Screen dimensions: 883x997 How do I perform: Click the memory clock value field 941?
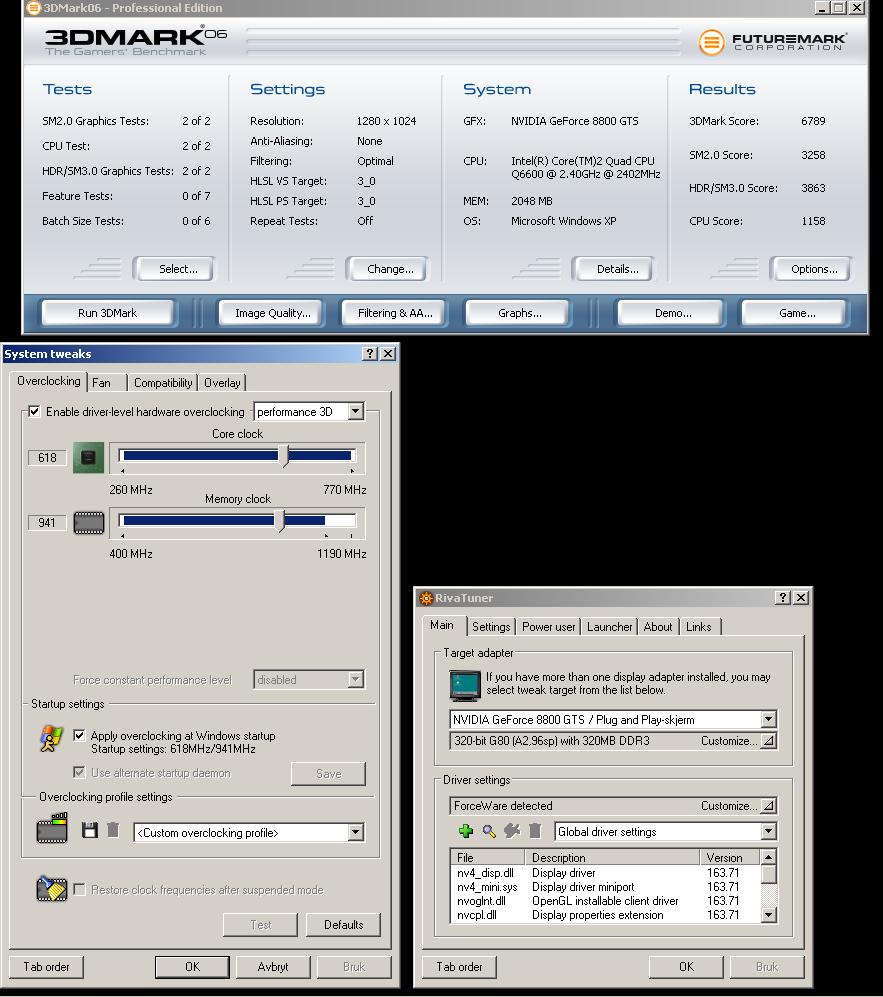47,523
